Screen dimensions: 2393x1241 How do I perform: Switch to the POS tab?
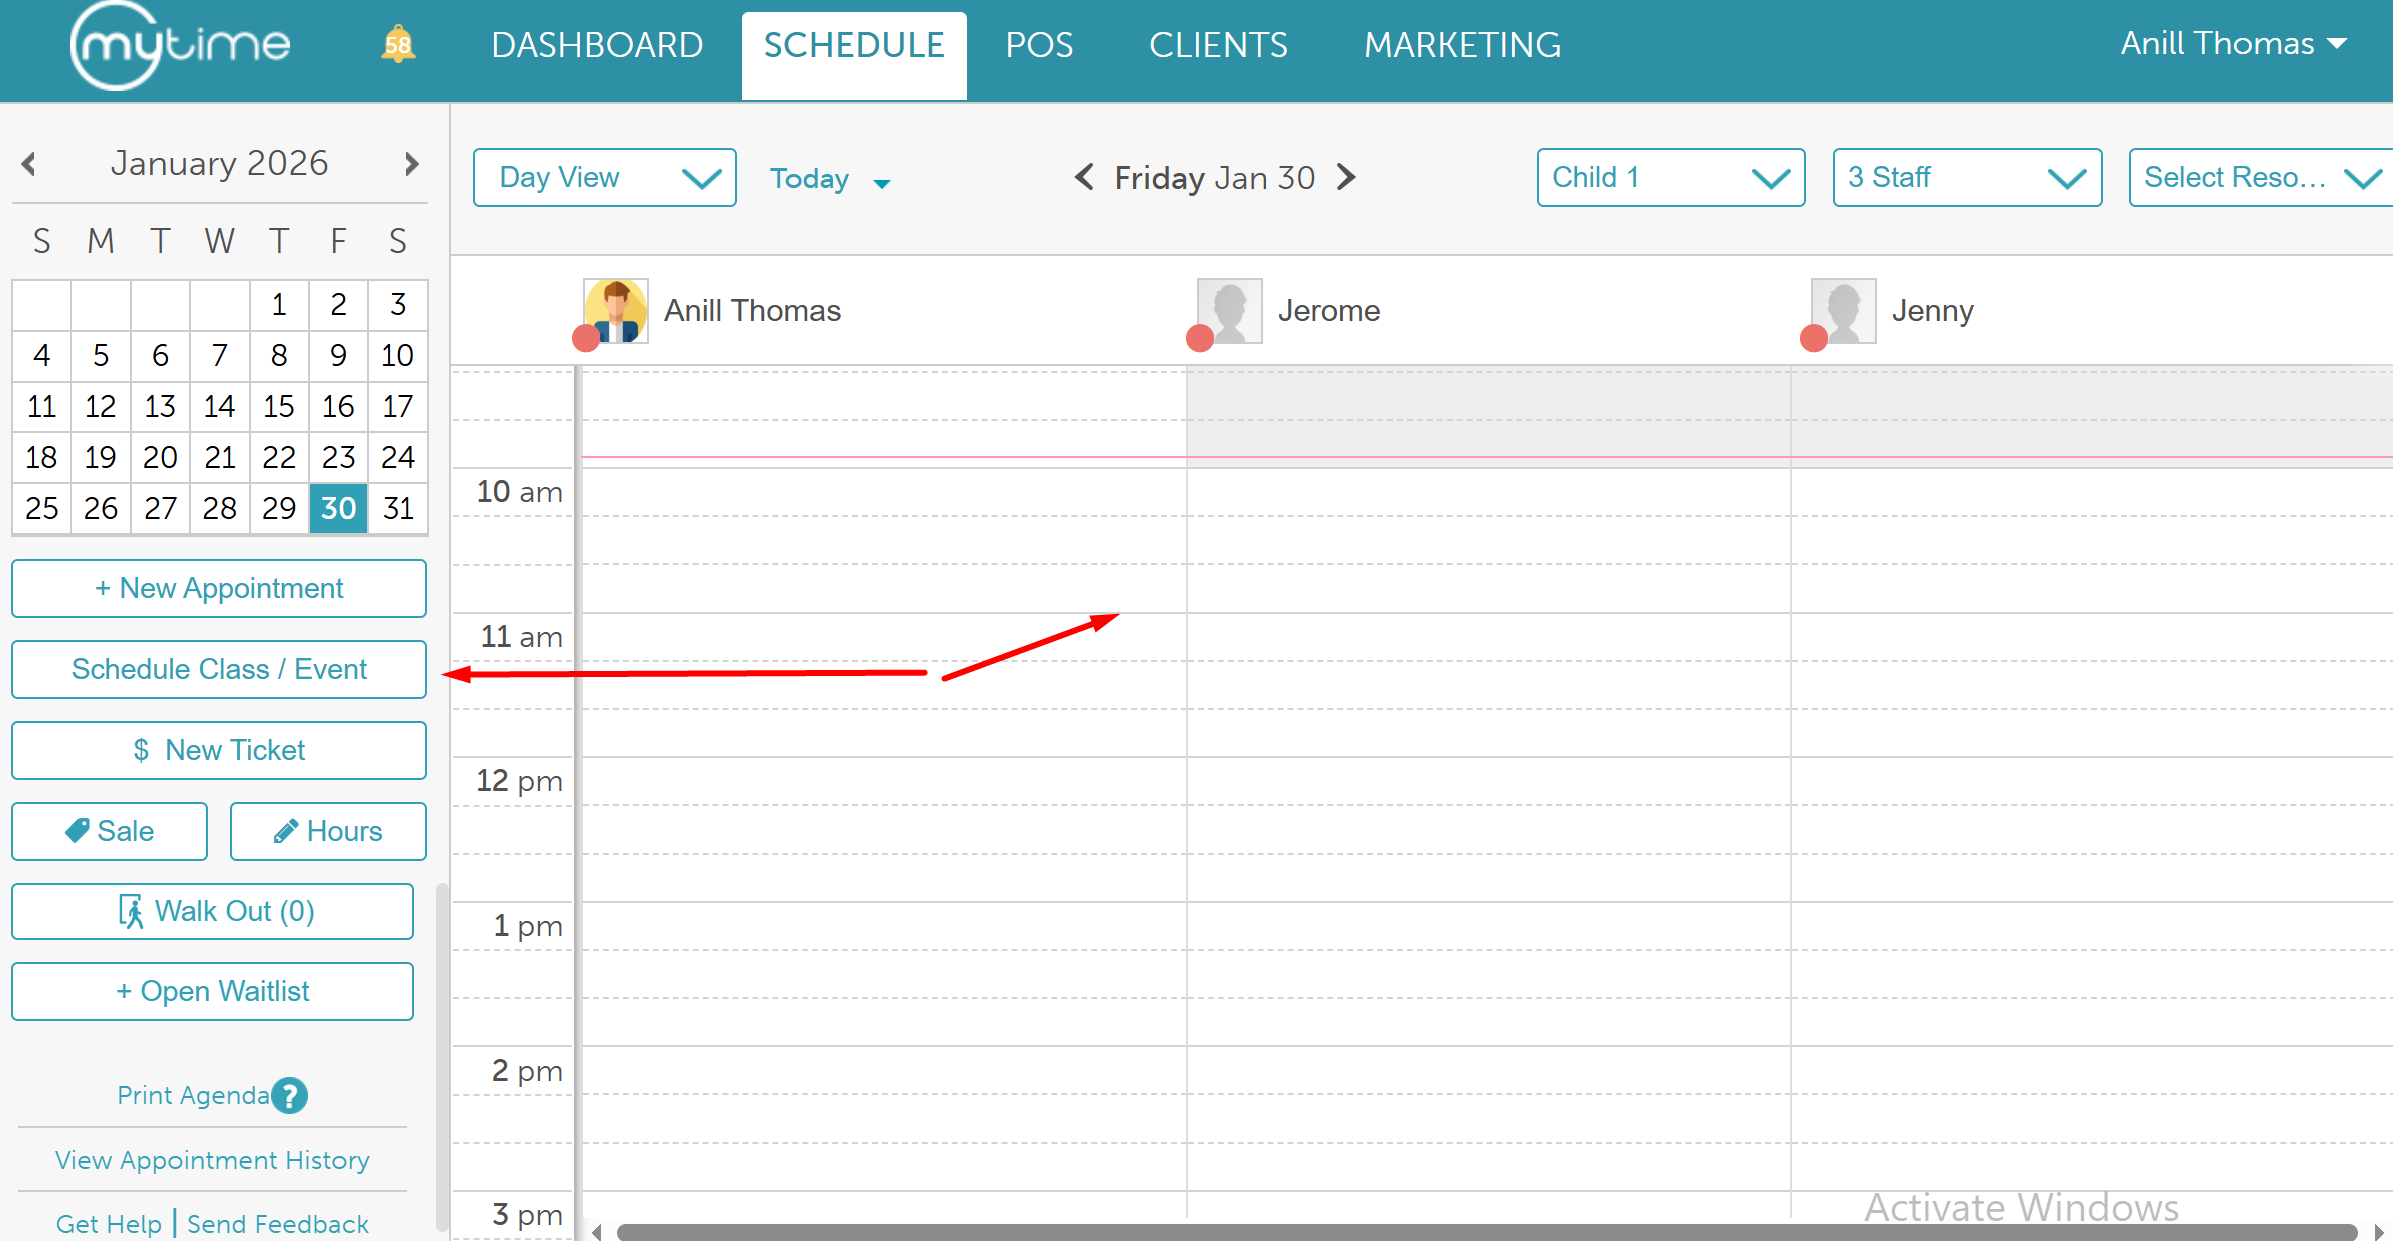(1039, 45)
